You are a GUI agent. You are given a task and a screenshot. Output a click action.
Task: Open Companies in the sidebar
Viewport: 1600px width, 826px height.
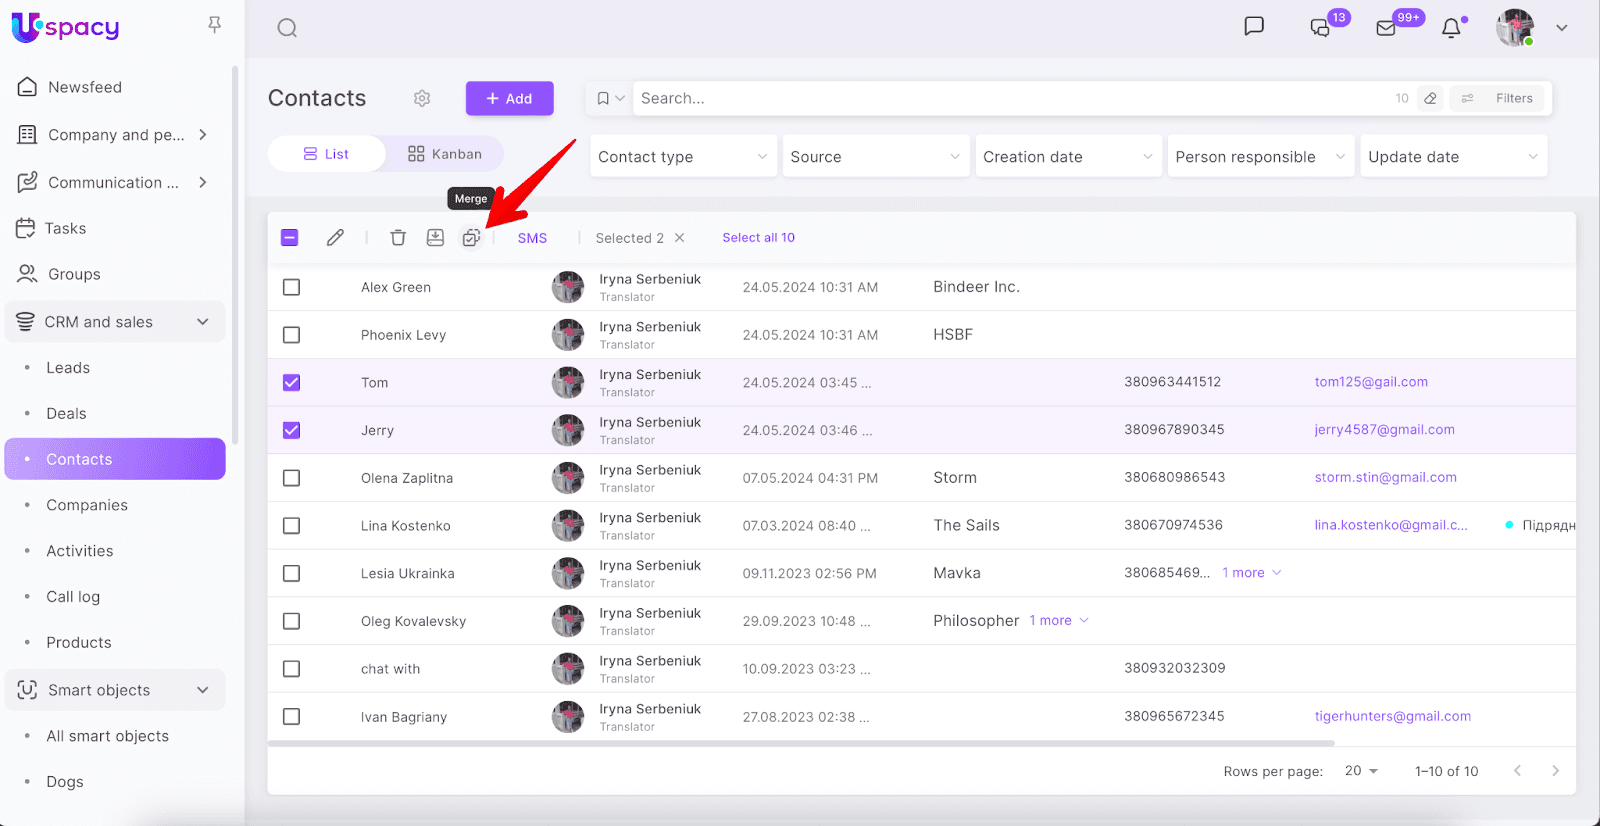[87, 505]
